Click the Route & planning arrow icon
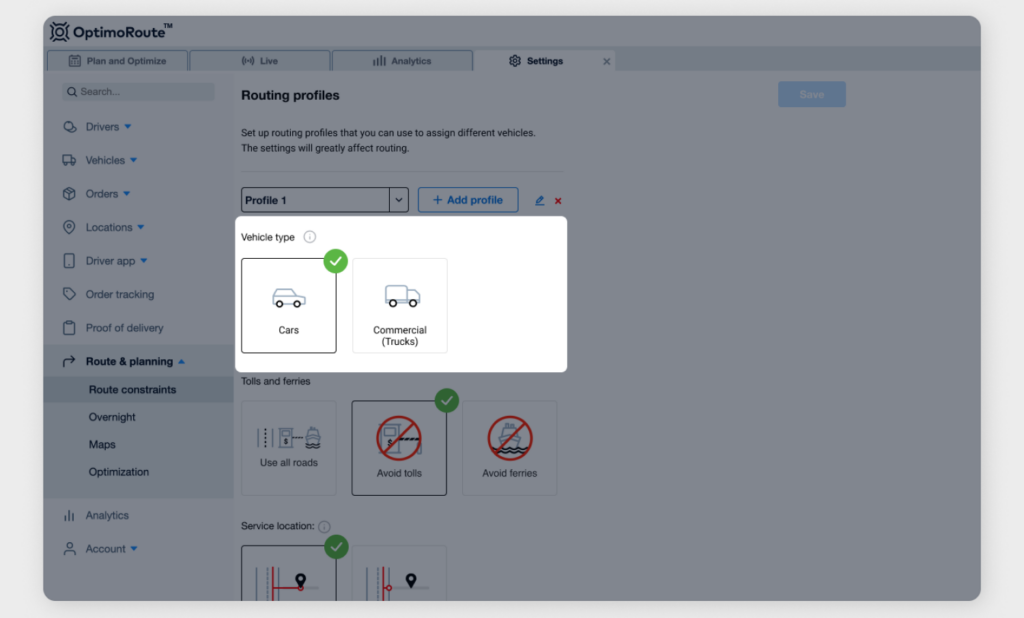 (x=69, y=361)
